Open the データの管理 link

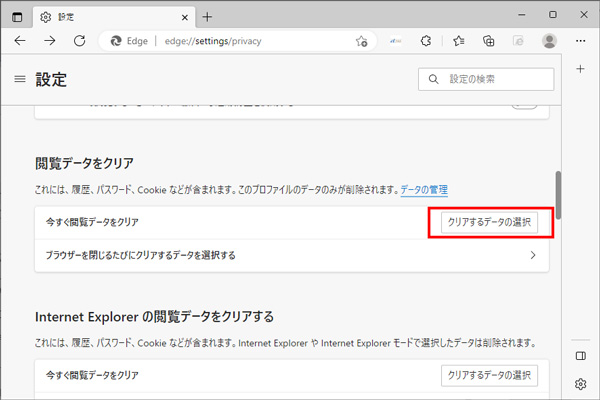coord(424,190)
